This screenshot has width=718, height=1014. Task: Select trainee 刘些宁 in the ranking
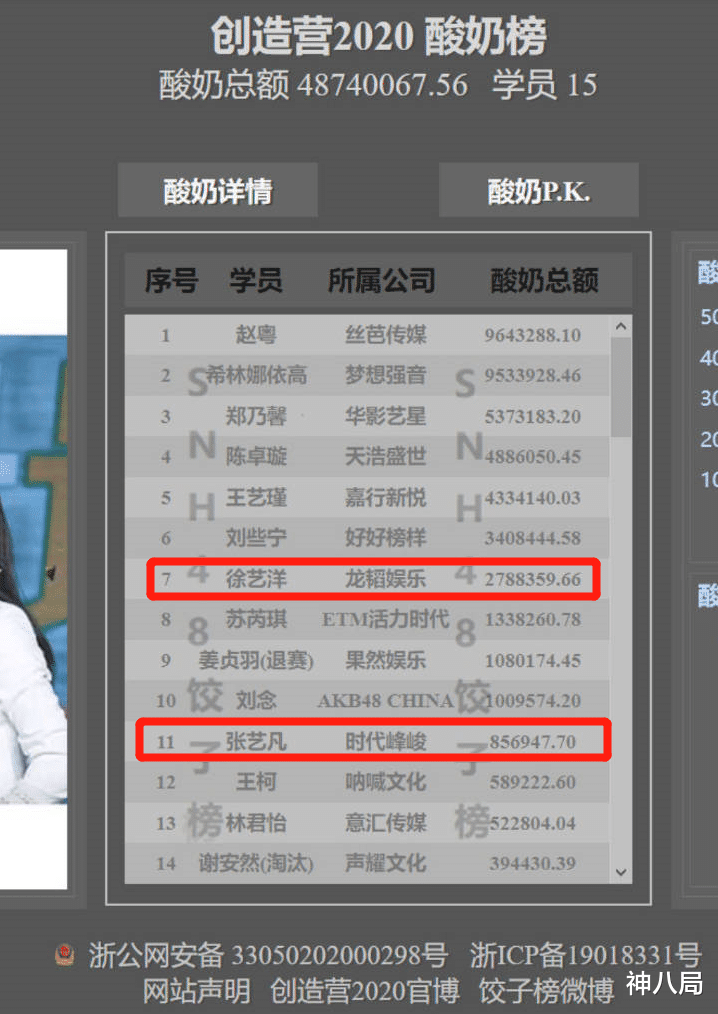pyautogui.click(x=256, y=538)
